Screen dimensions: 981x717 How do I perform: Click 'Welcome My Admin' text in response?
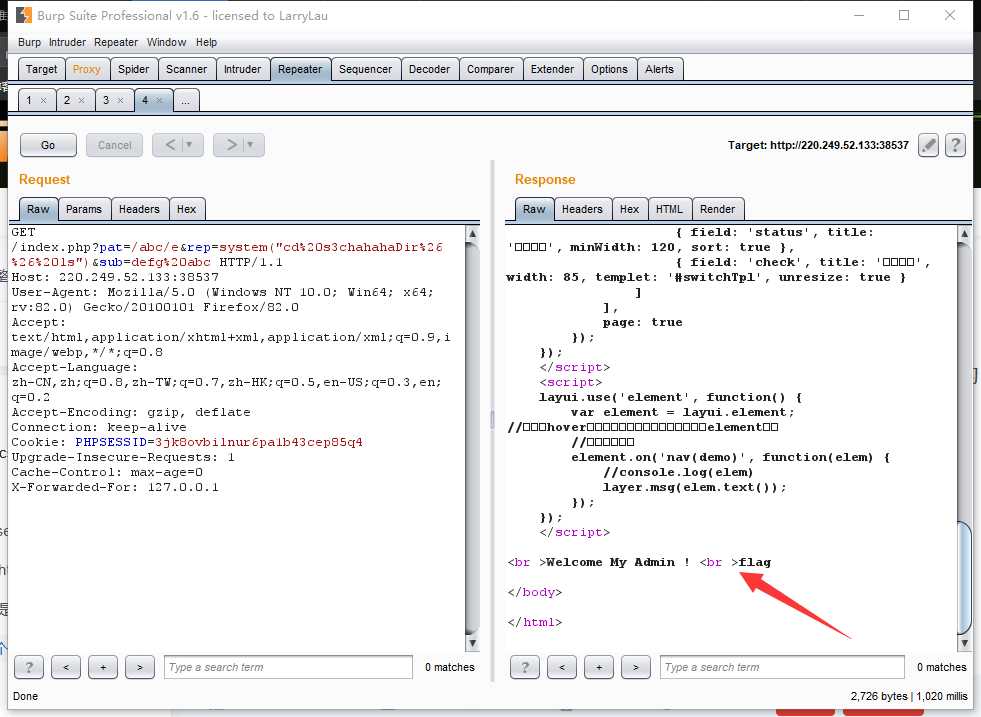611,562
